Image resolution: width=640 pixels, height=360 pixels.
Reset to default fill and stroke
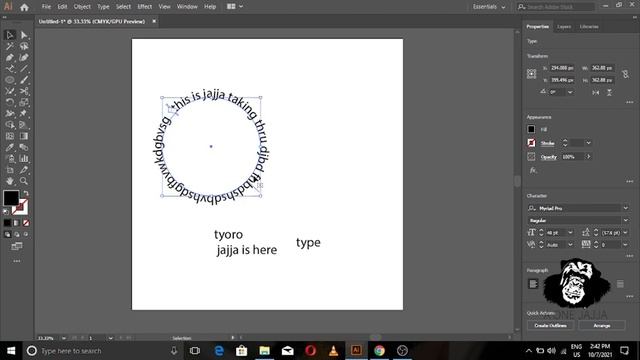[x=6, y=212]
